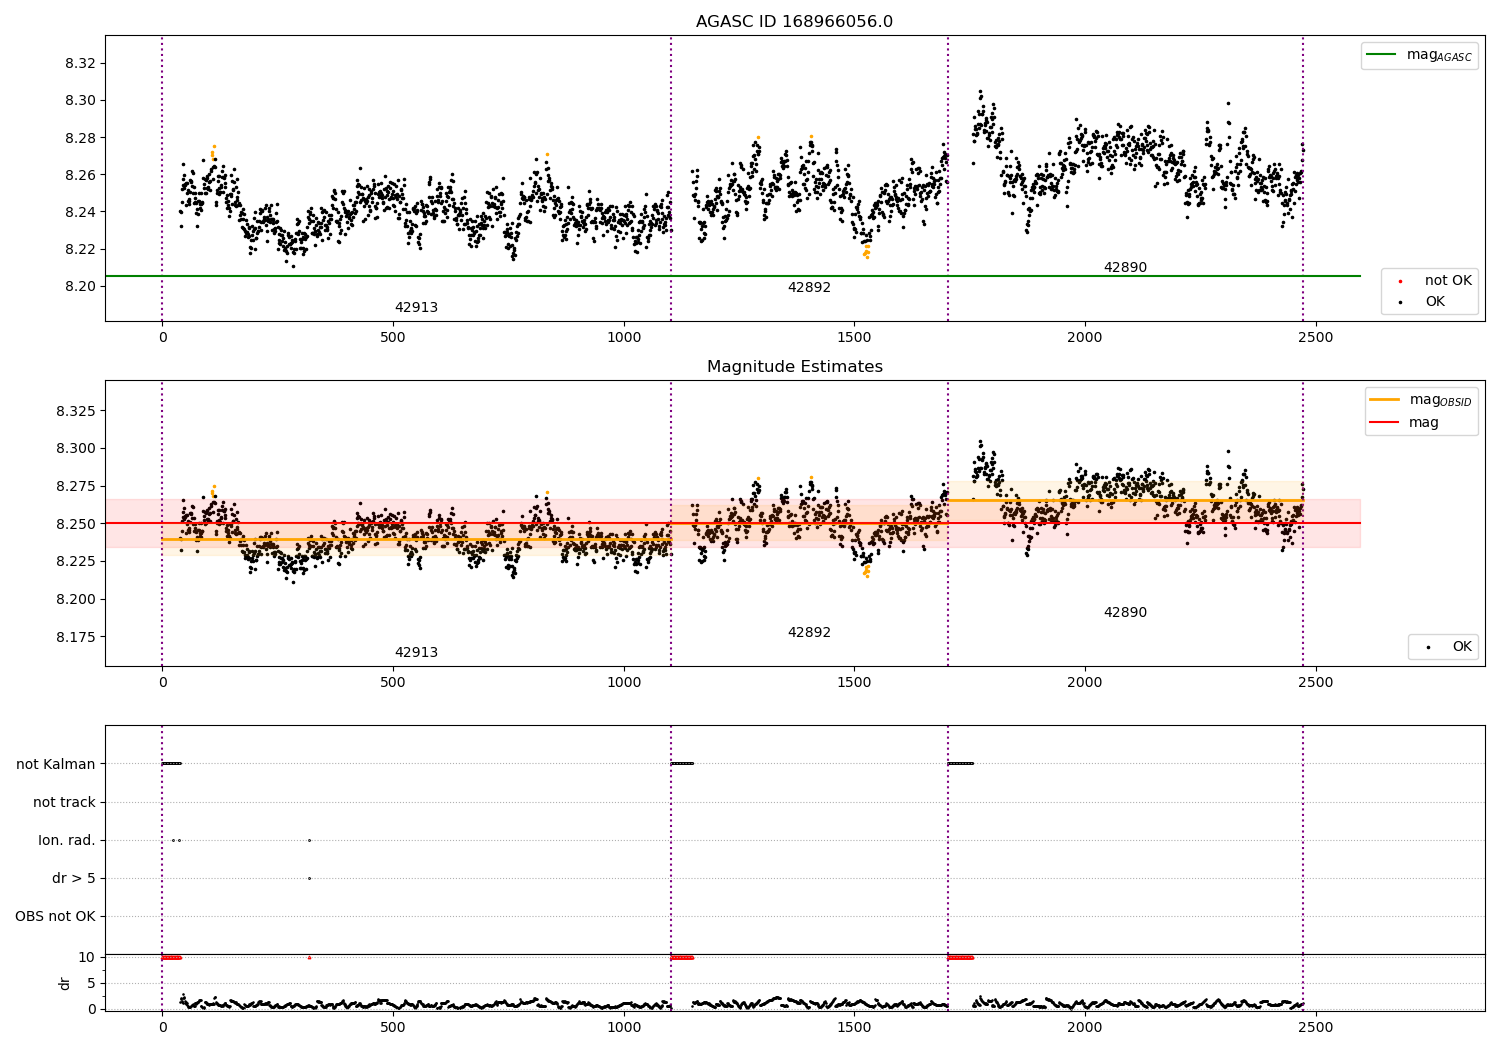1500x1050 pixels.
Task: Click the 'dr > 5' y-axis label
Action: [x=74, y=878]
